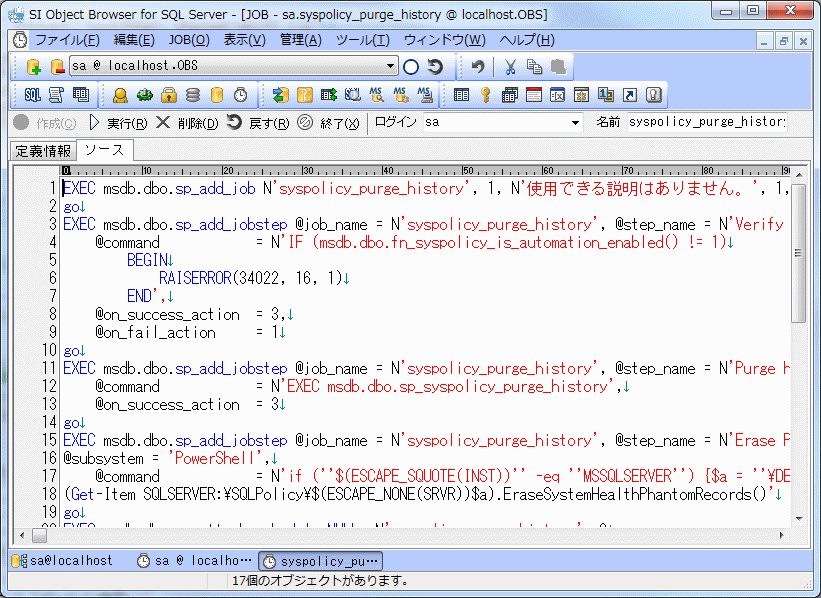Expand the ログイン login dropdown
This screenshot has height=598, width=821.
[575, 123]
